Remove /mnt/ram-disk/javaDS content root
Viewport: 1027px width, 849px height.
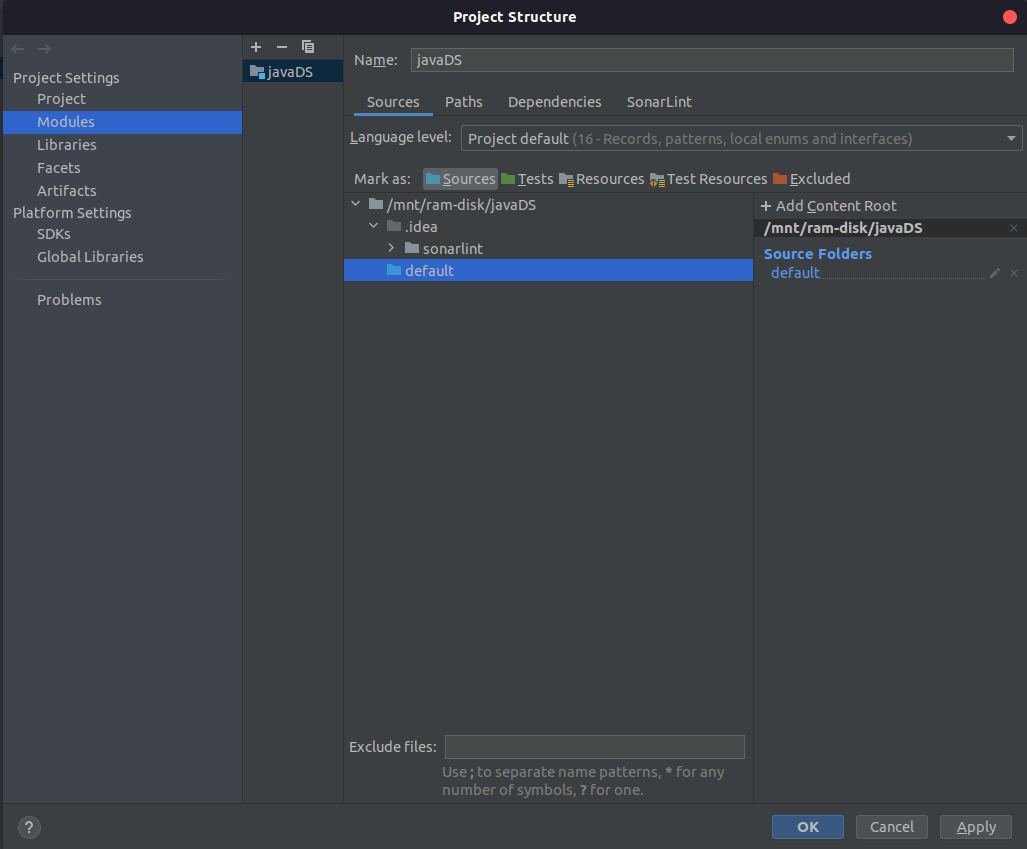tap(1014, 228)
